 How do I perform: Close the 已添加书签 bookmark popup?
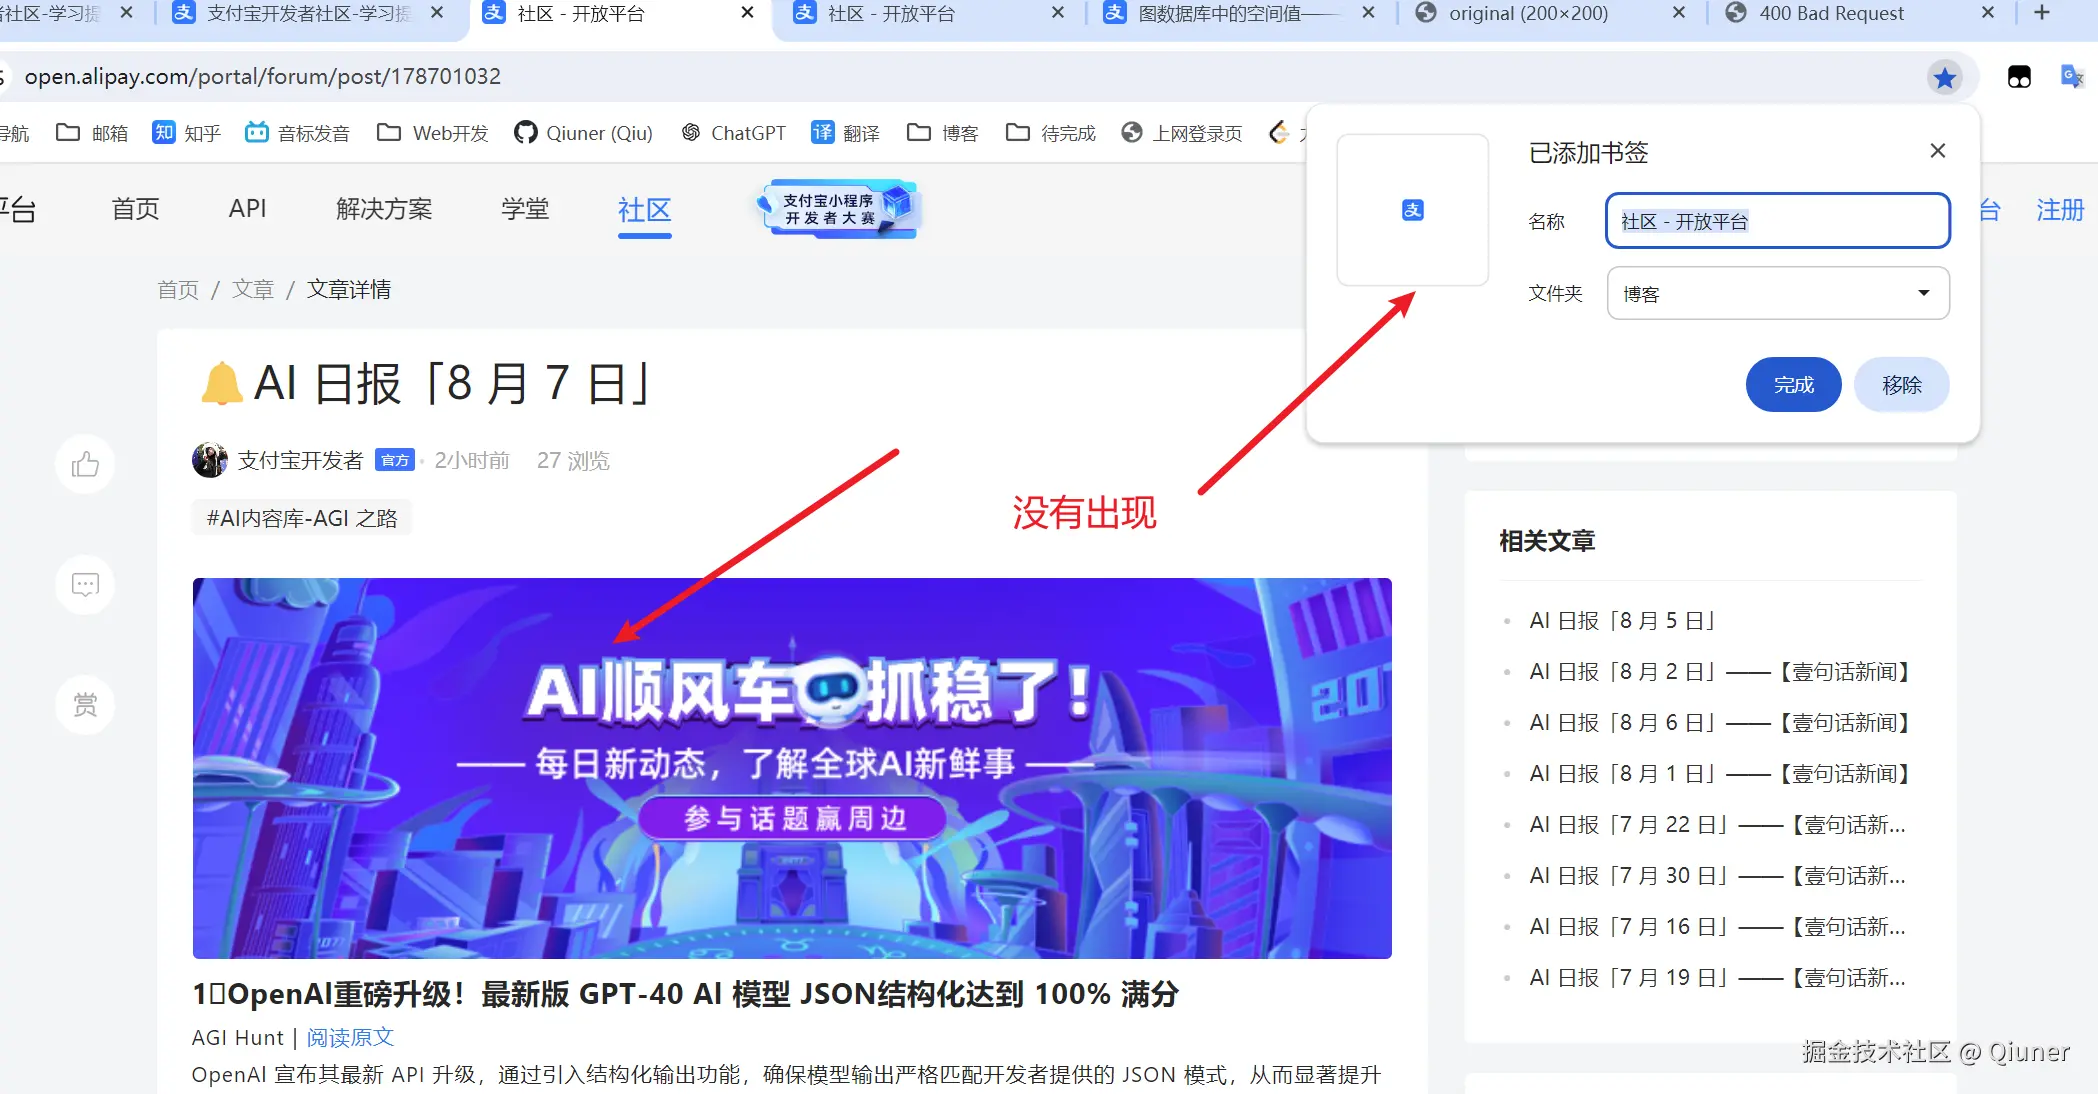(1937, 151)
